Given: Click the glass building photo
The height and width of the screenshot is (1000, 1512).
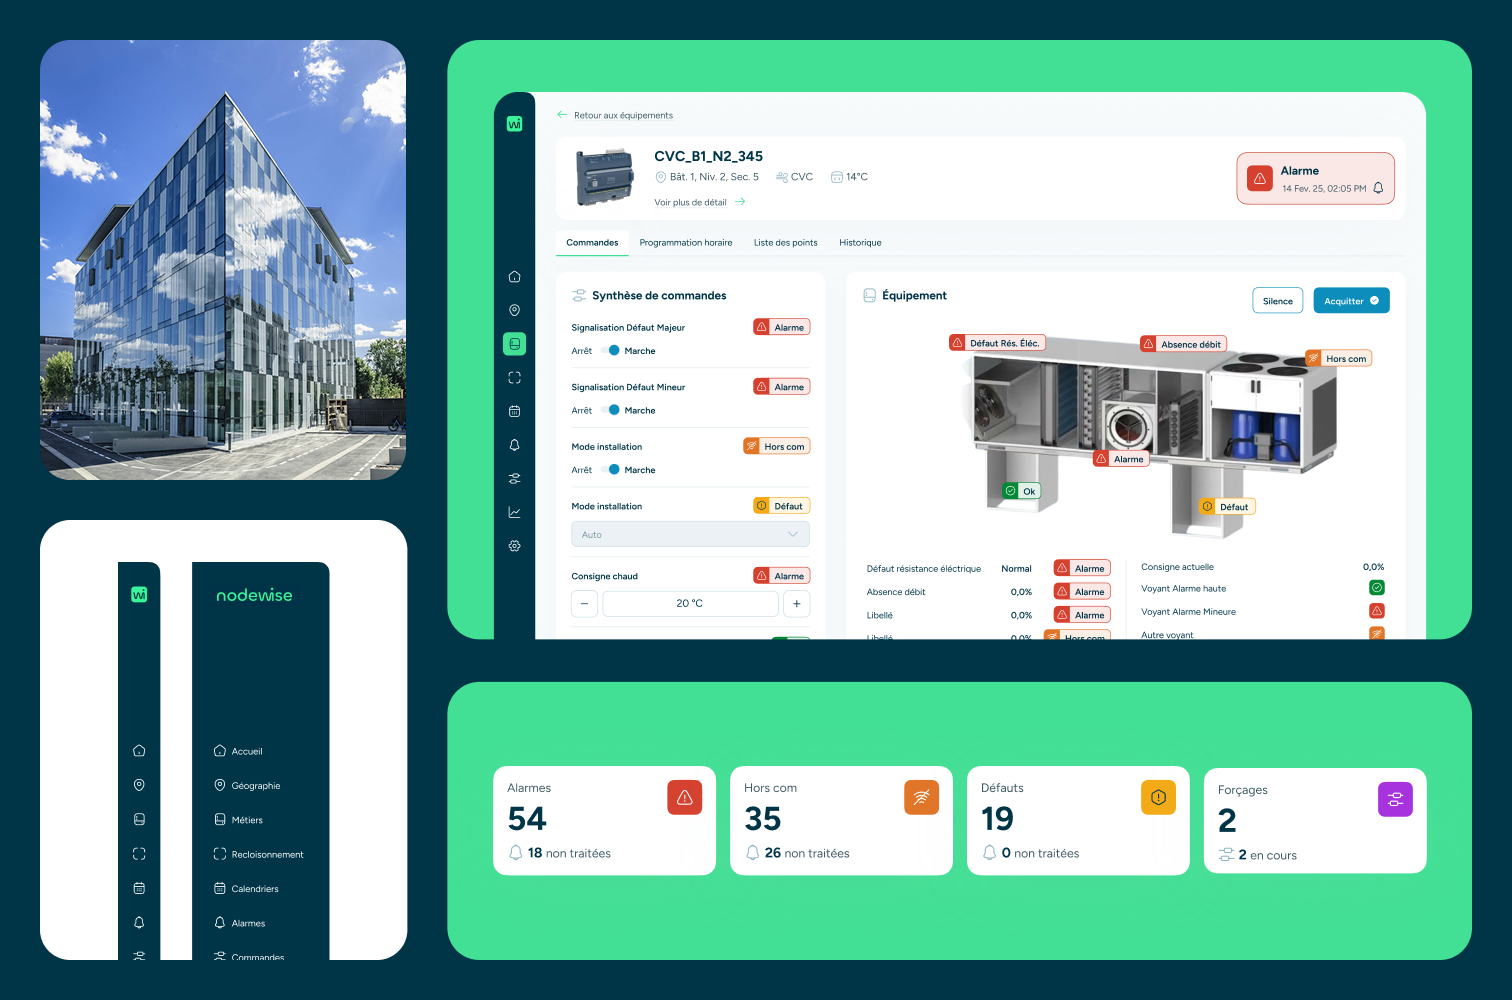Looking at the screenshot, I should pos(223,260).
